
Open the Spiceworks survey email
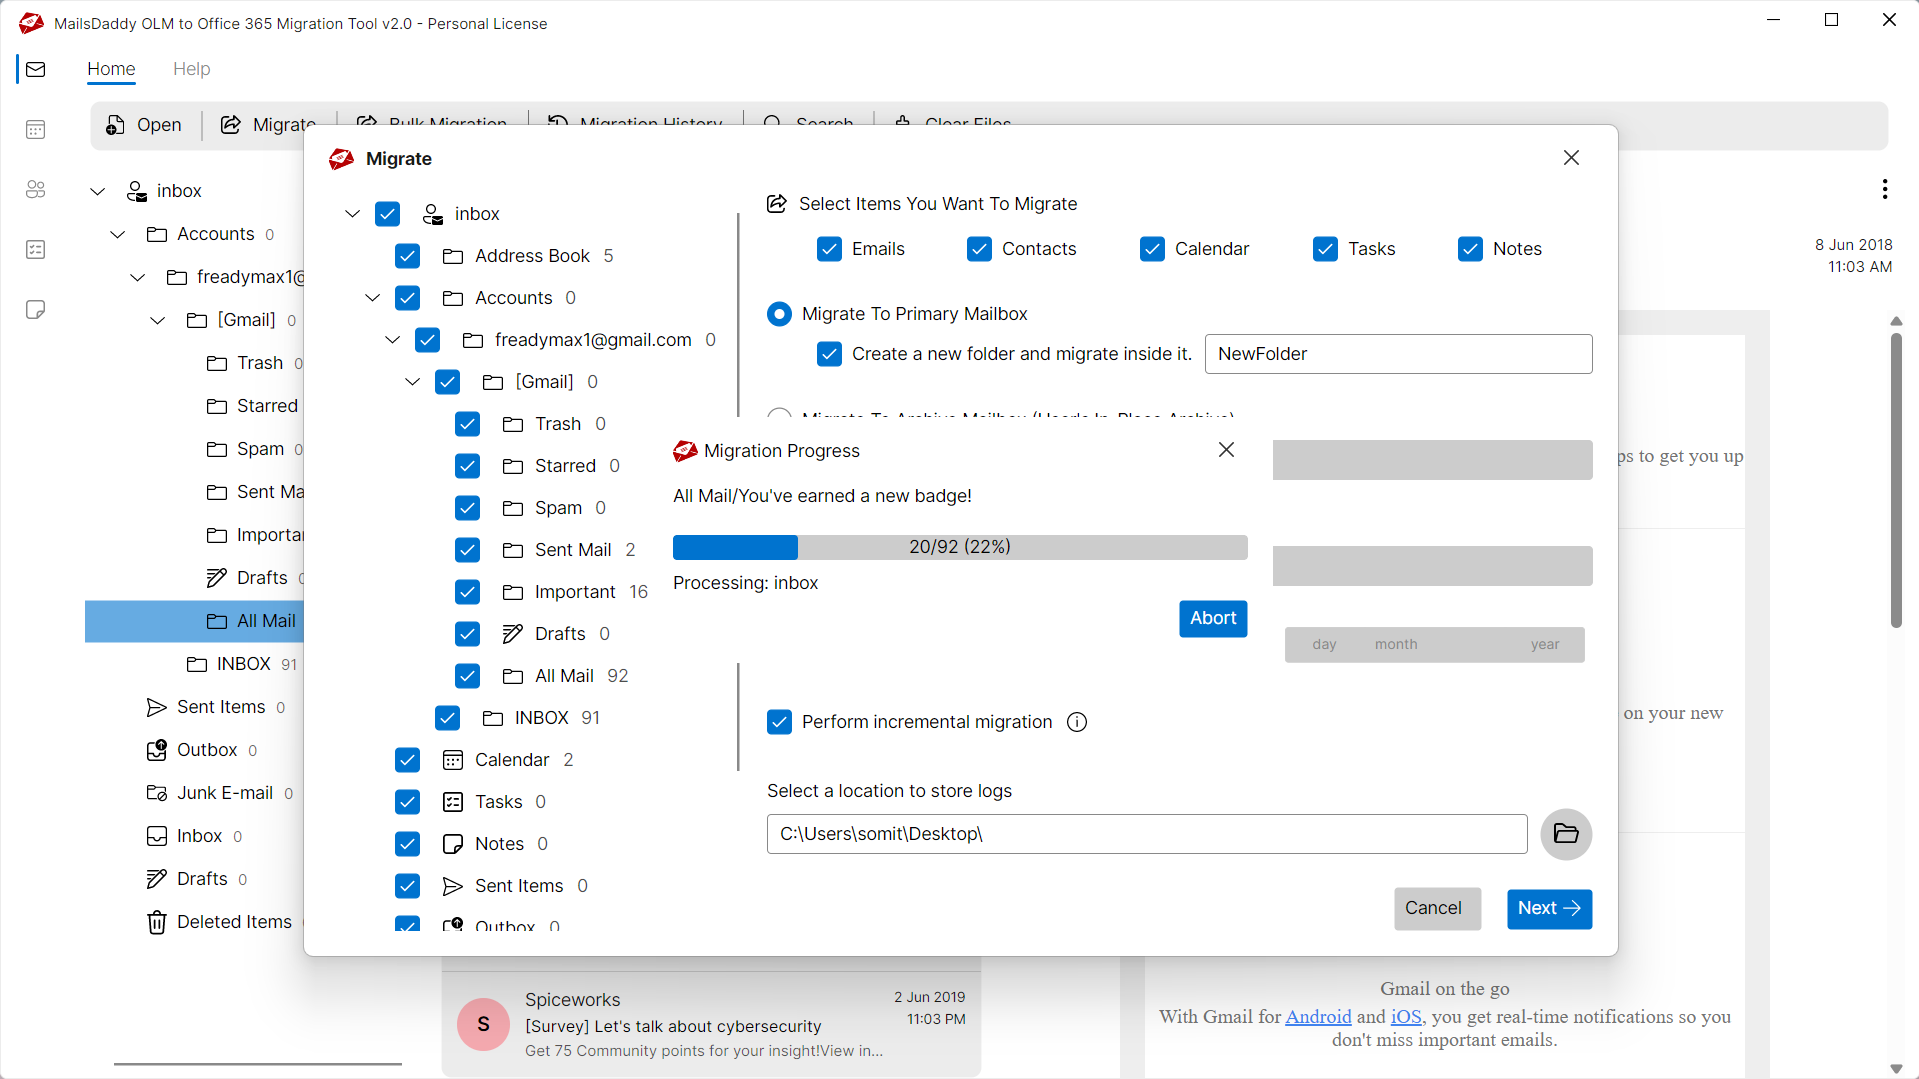point(711,1024)
